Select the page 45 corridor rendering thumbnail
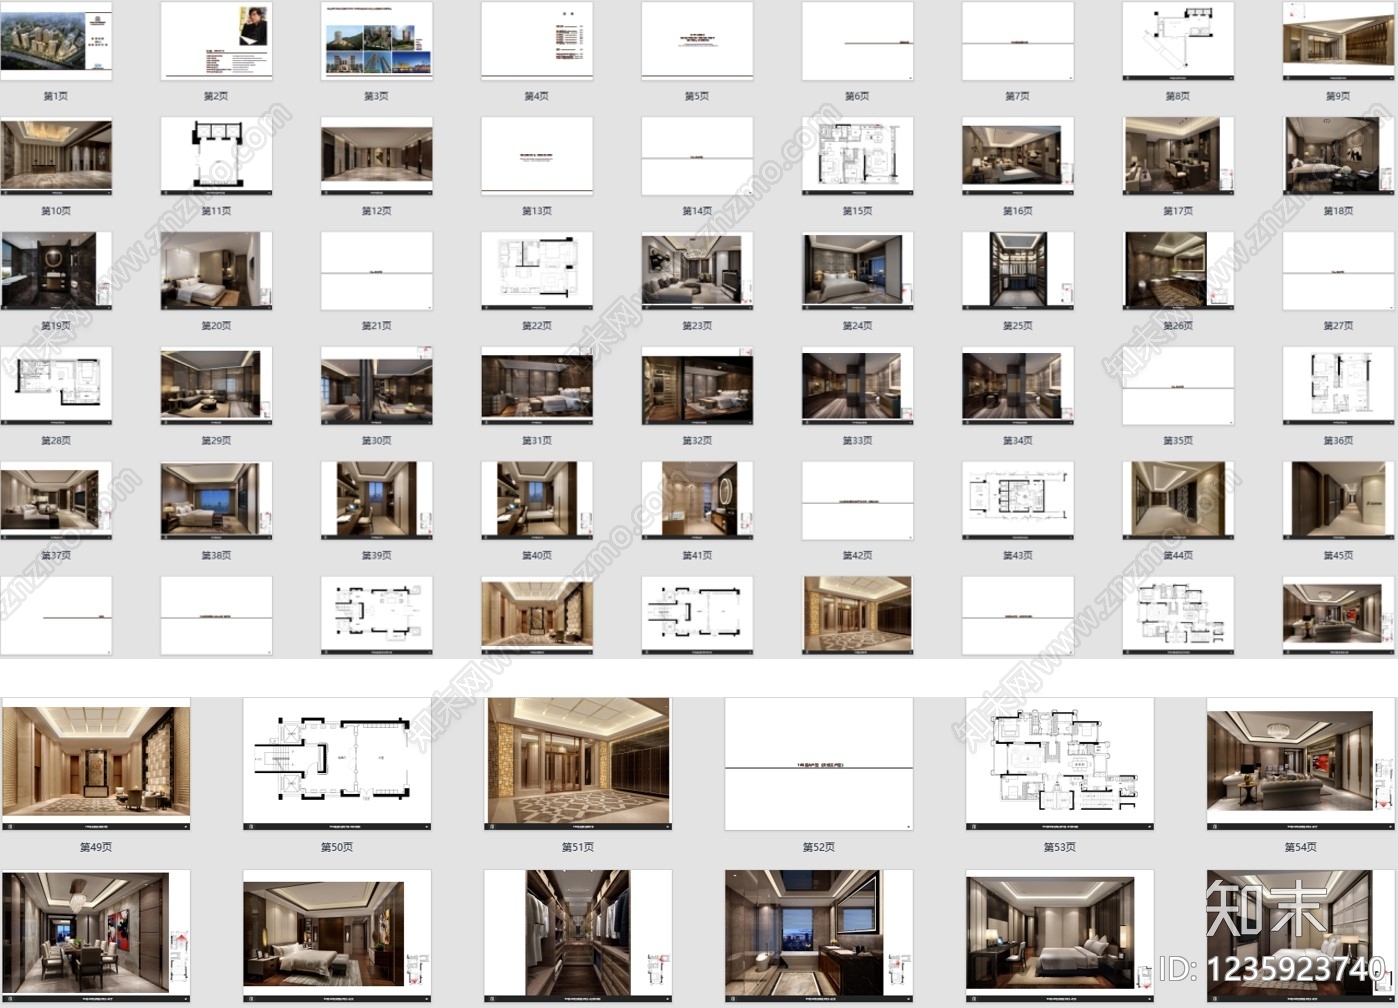The width and height of the screenshot is (1398, 1008). coord(1338,501)
